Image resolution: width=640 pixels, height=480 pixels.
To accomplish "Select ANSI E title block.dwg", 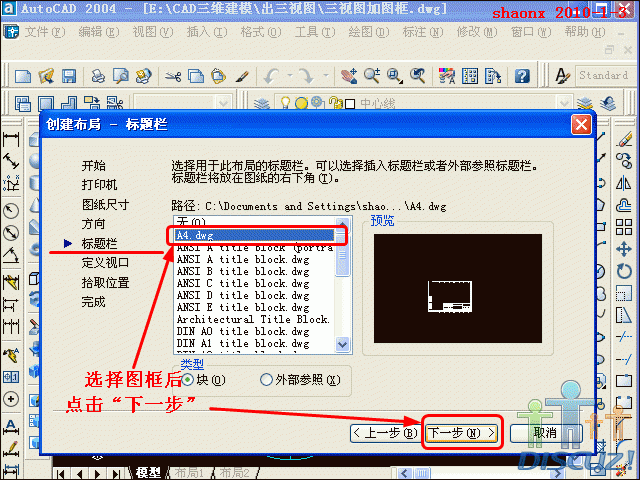I will [255, 307].
